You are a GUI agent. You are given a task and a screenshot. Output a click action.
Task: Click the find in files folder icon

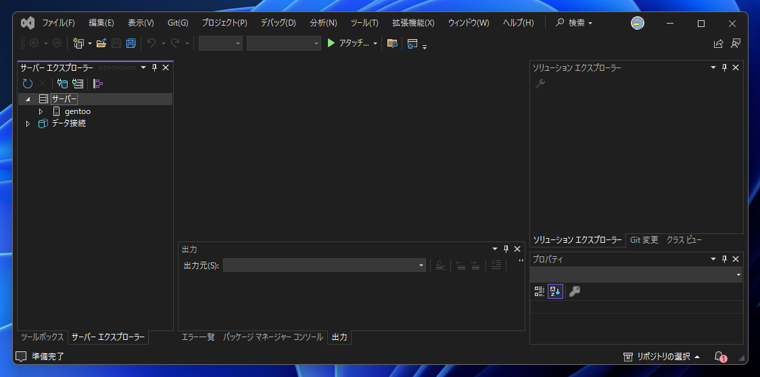[x=392, y=43]
